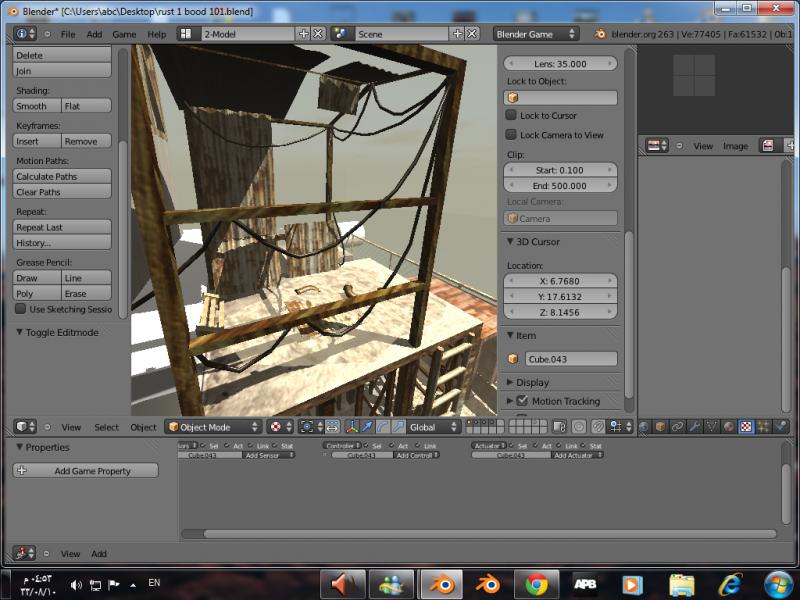
Task: Delete the current scene with X icon
Action: point(473,33)
